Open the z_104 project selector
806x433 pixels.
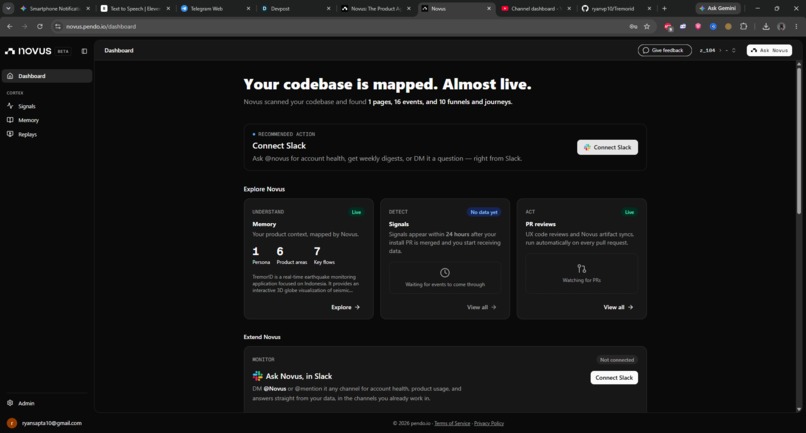[x=718, y=50]
